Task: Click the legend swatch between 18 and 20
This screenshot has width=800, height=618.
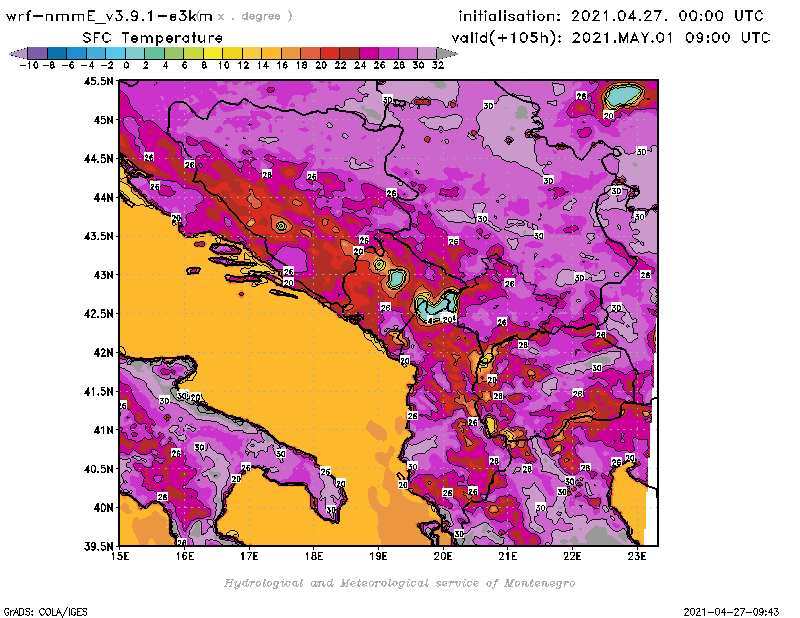Action: [310, 54]
